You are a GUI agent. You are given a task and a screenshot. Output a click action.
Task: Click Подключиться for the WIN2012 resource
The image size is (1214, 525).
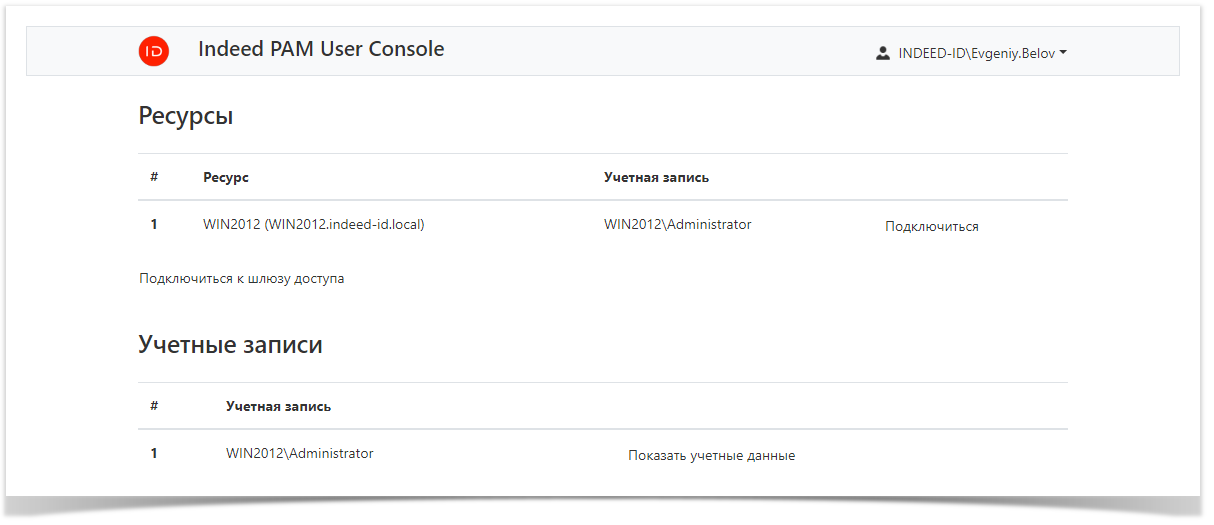click(931, 227)
